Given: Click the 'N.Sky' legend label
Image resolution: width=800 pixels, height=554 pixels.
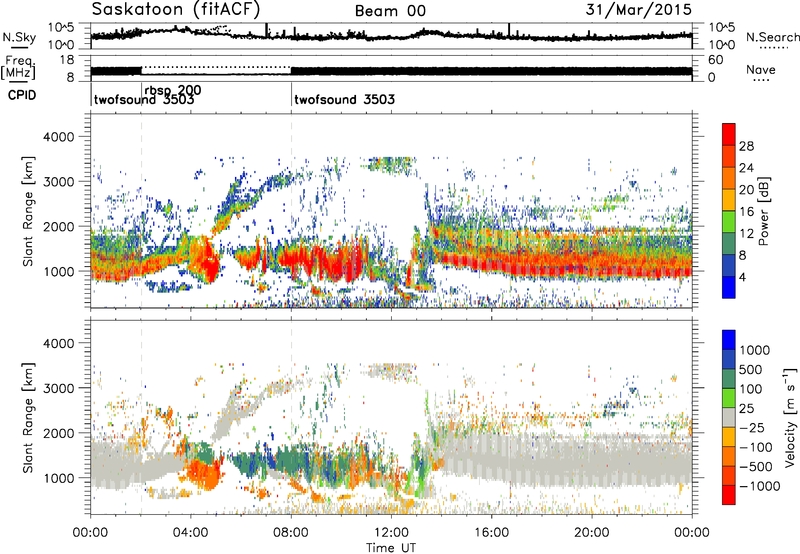Looking at the screenshot, I should [x=19, y=37].
